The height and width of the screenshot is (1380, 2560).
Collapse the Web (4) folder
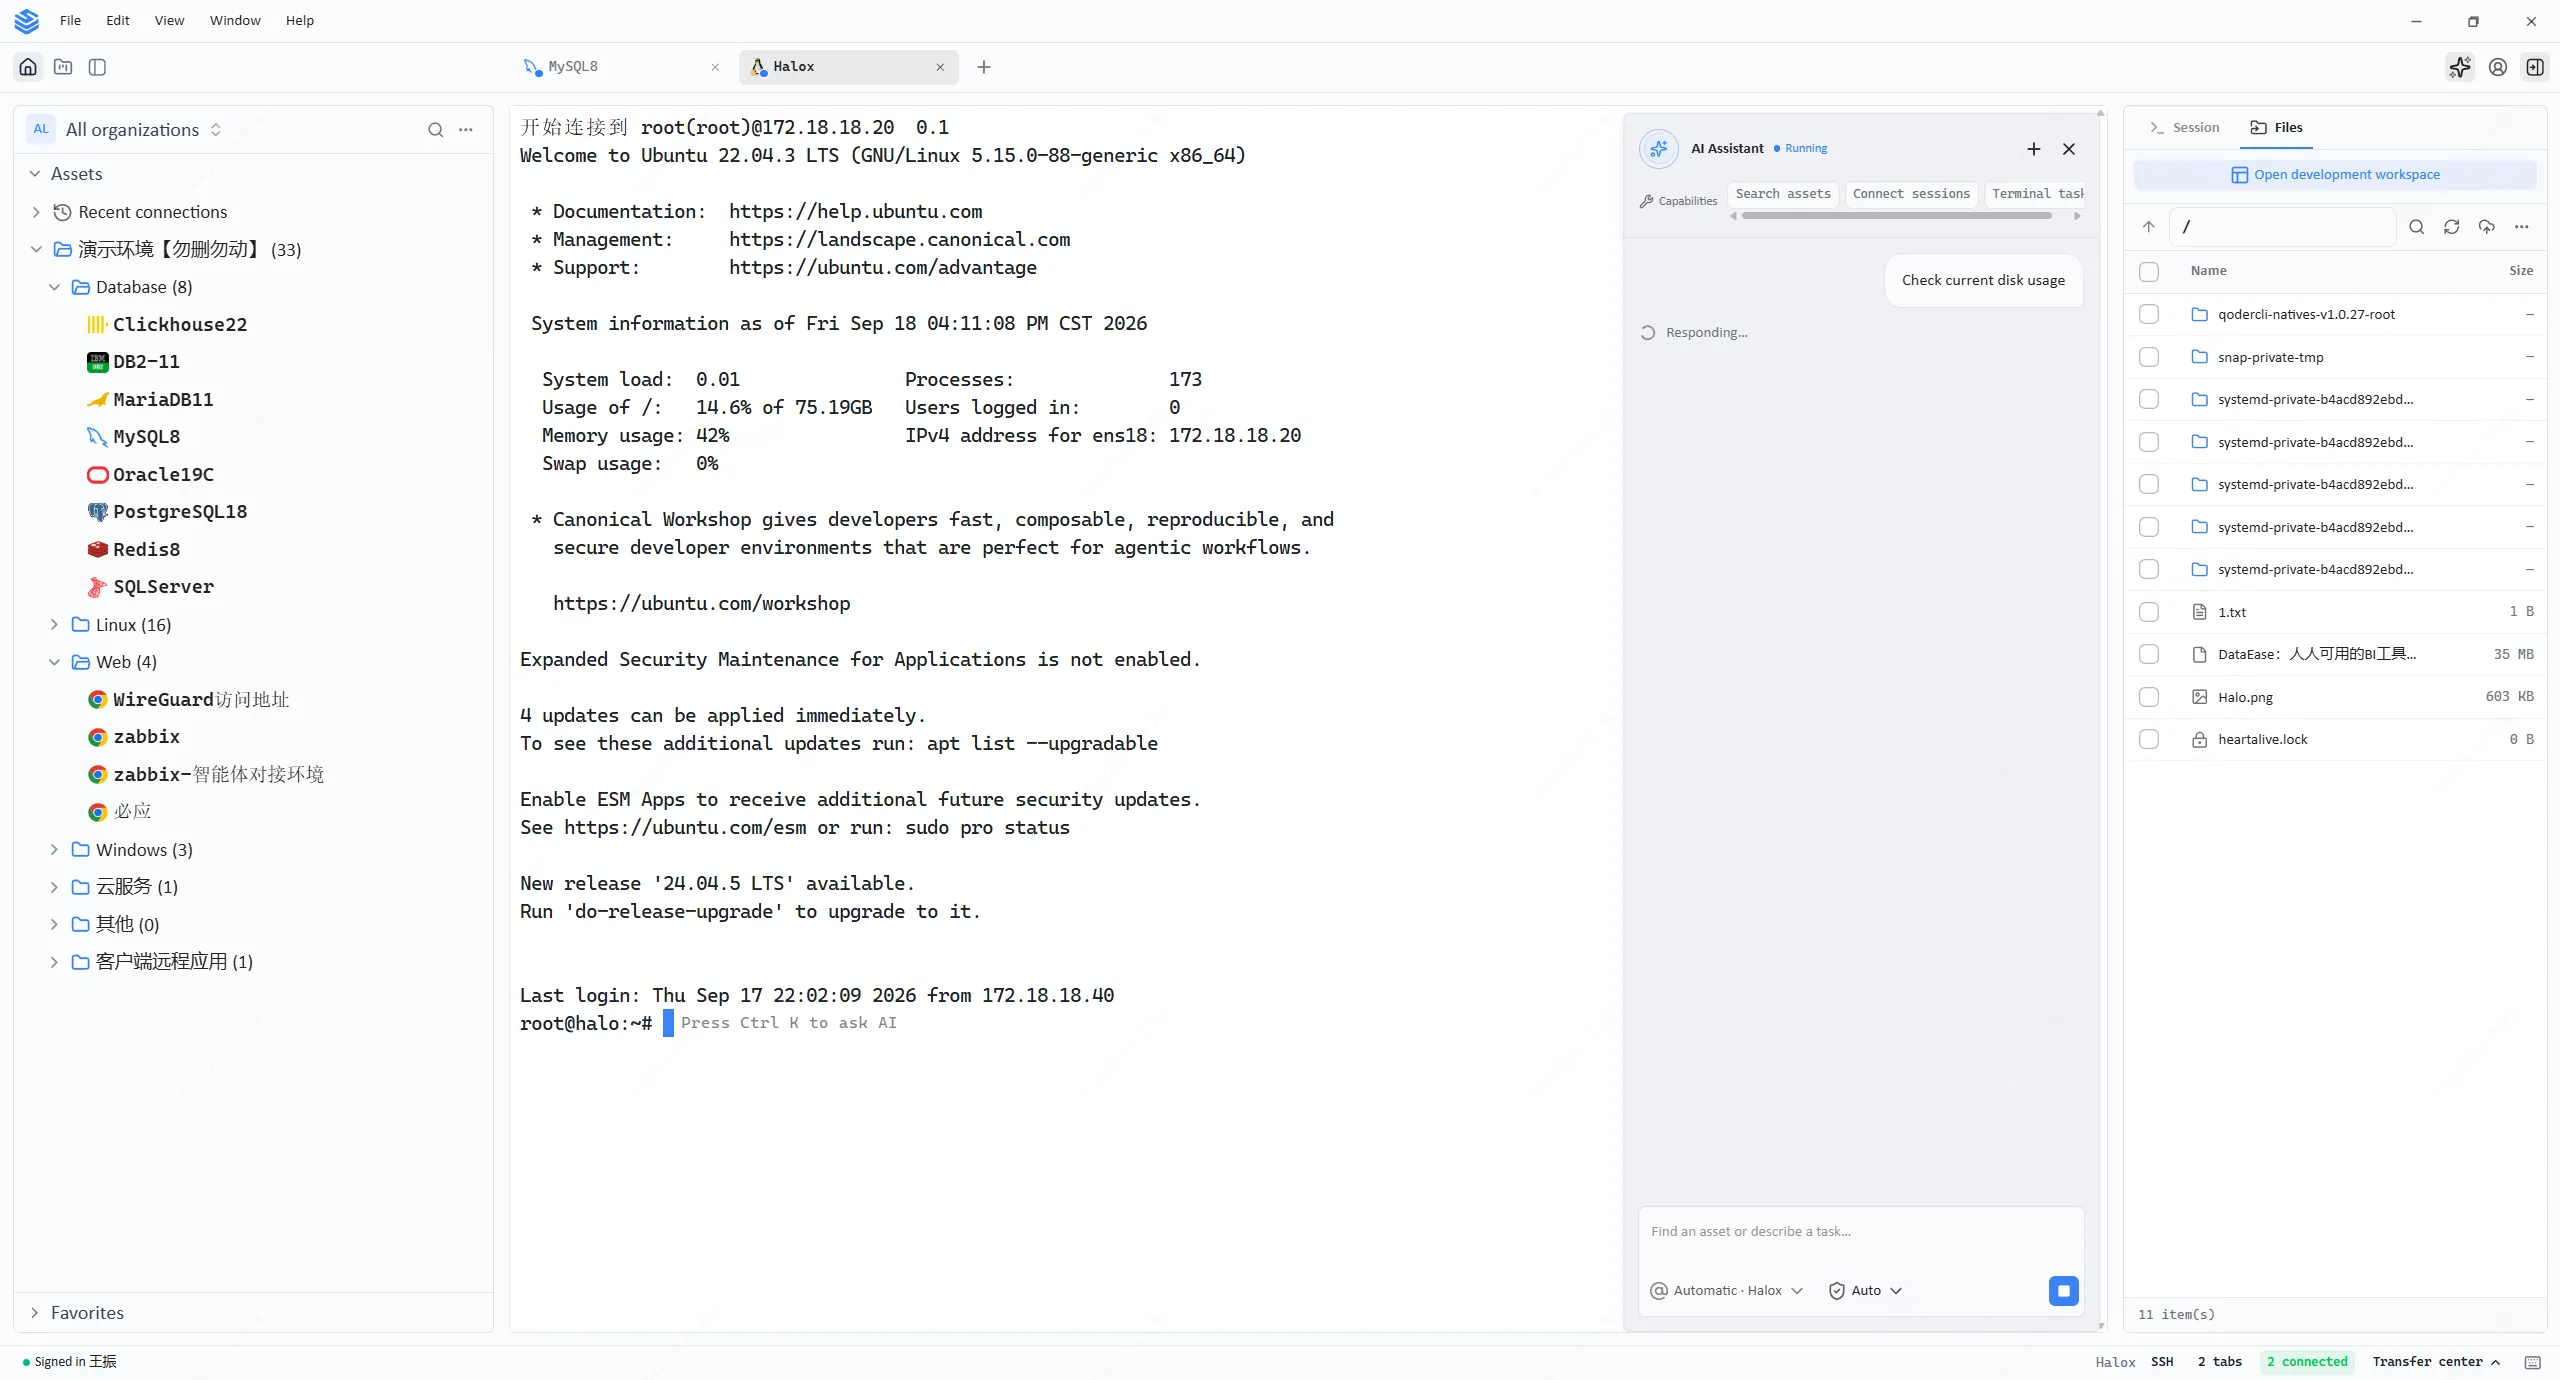click(54, 662)
